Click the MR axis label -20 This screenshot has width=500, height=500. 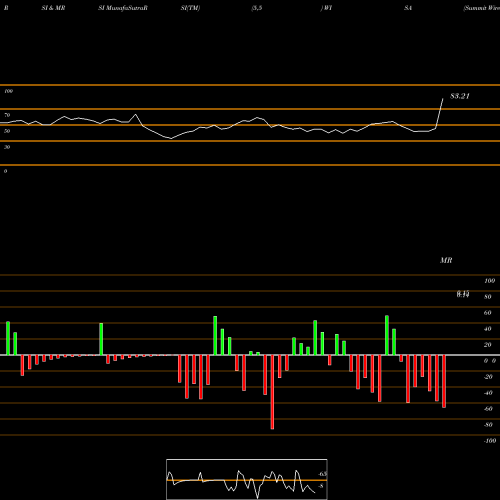pos(488,377)
